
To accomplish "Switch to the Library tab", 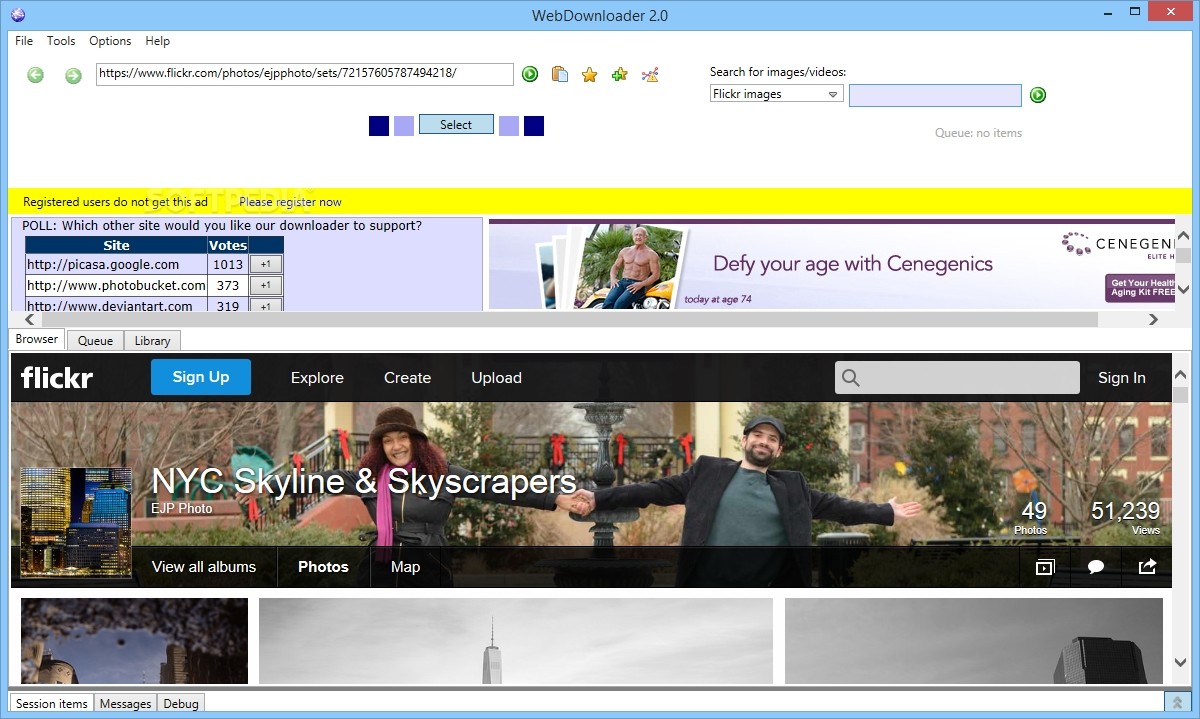I will 152,341.
